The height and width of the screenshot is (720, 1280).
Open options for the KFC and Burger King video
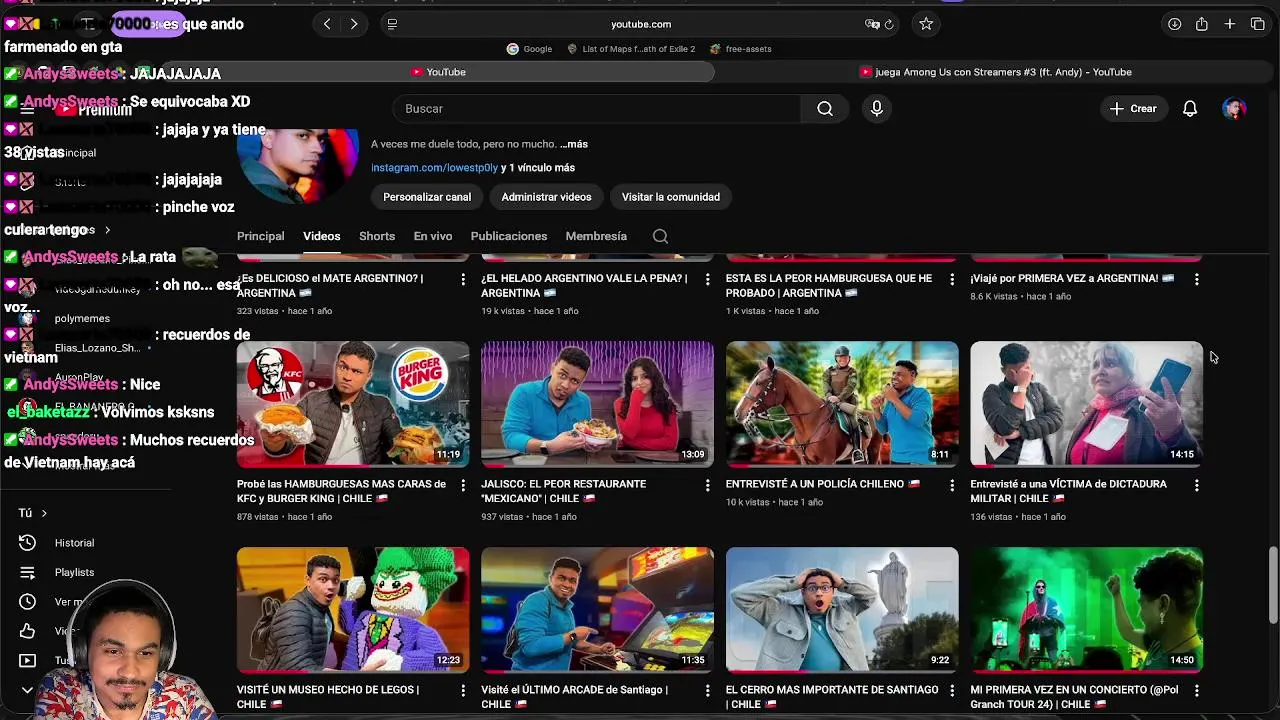(x=462, y=485)
